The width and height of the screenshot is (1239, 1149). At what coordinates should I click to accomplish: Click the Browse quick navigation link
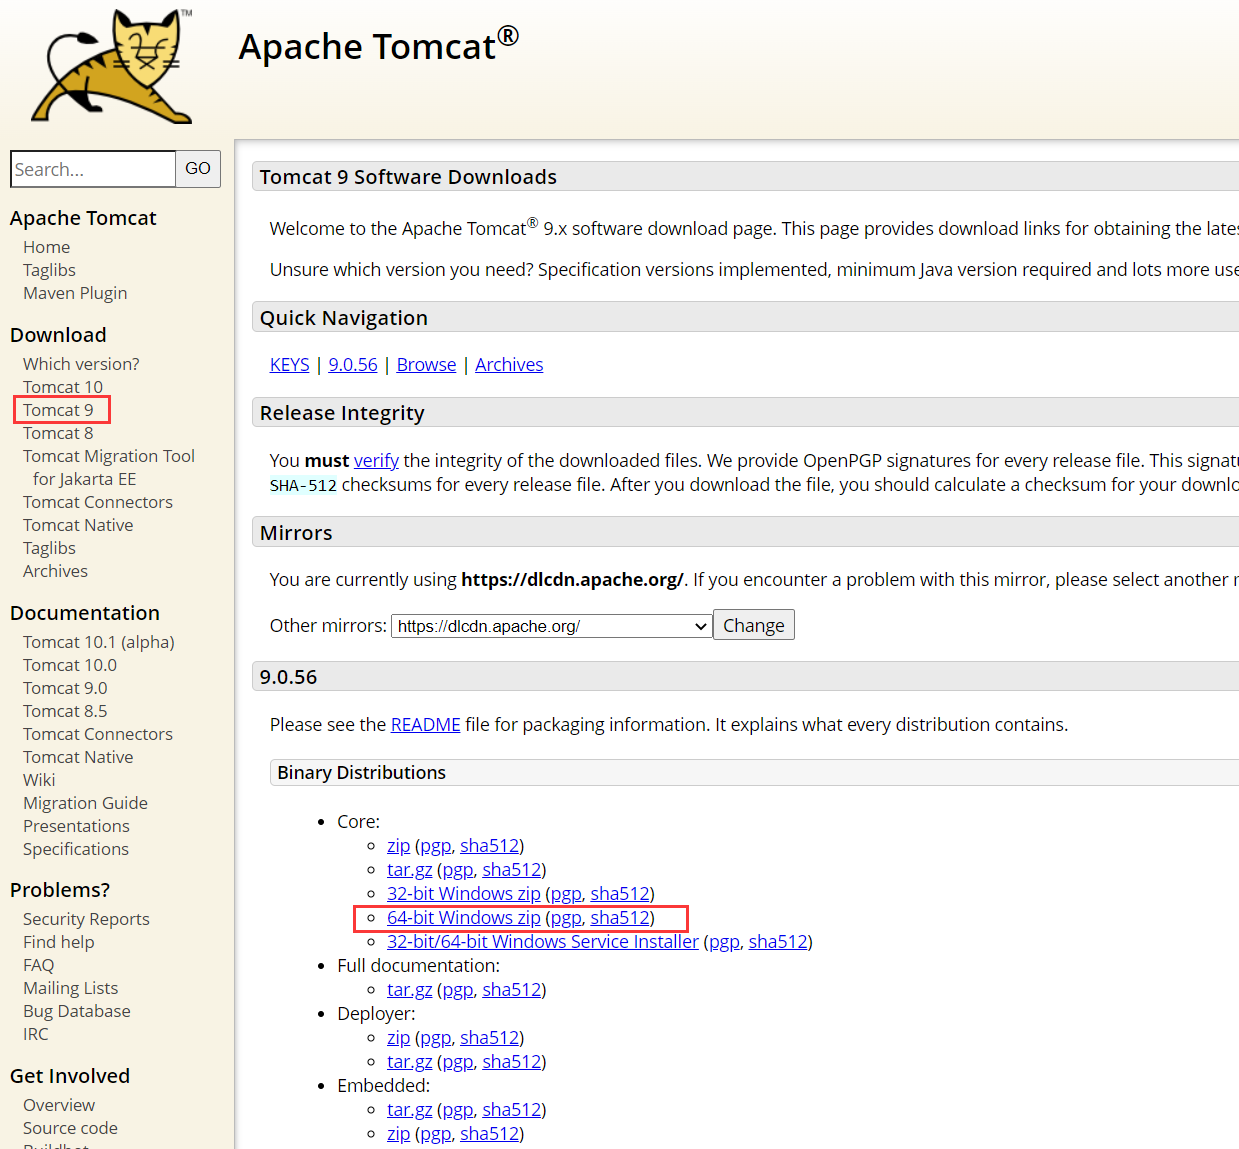[x=426, y=365]
